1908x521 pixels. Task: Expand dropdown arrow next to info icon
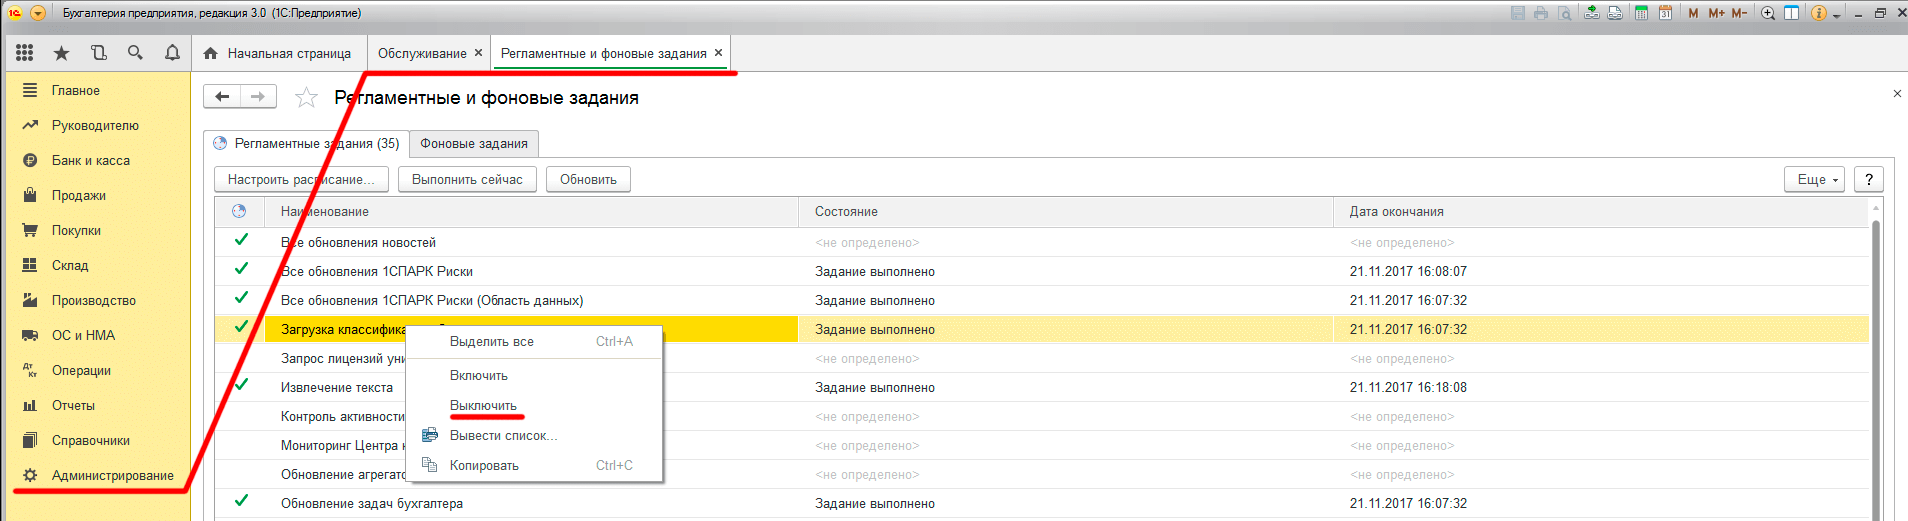(1836, 15)
